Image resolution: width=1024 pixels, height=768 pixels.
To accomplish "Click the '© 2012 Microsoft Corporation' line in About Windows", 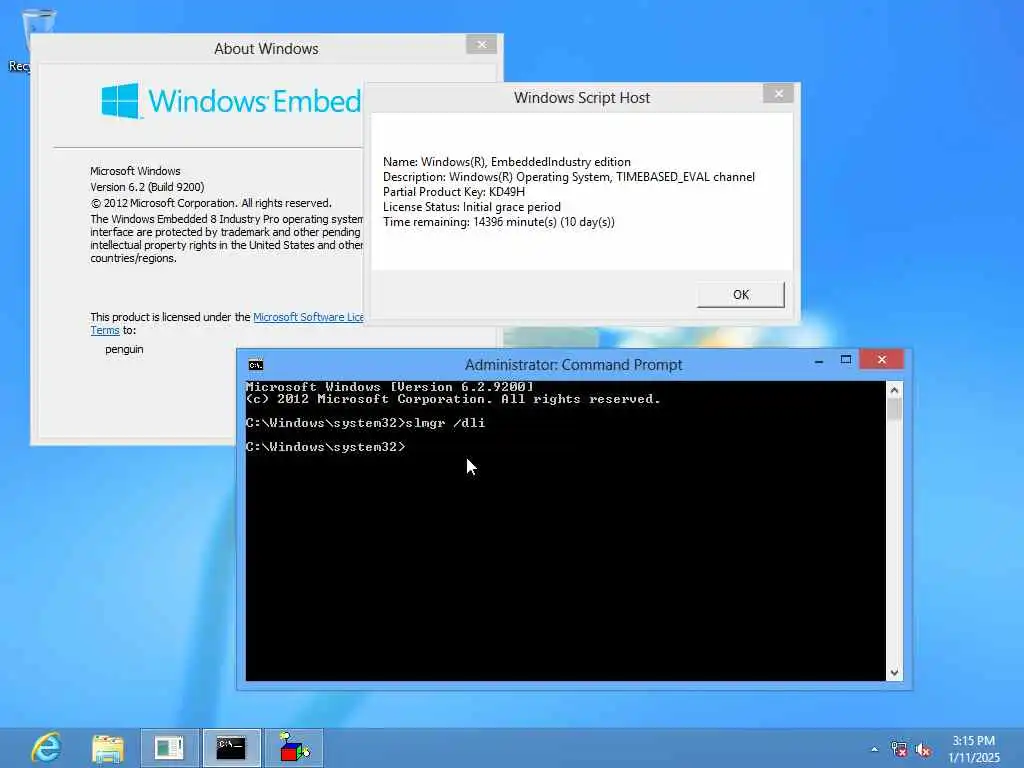I will click(x=211, y=203).
